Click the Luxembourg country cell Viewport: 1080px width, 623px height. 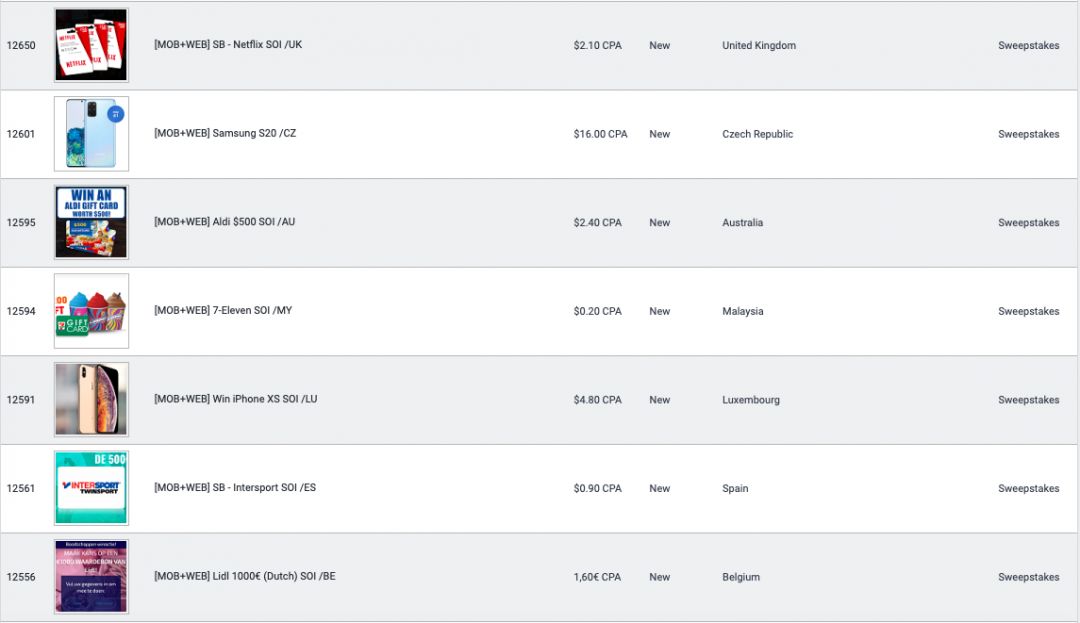pos(750,400)
